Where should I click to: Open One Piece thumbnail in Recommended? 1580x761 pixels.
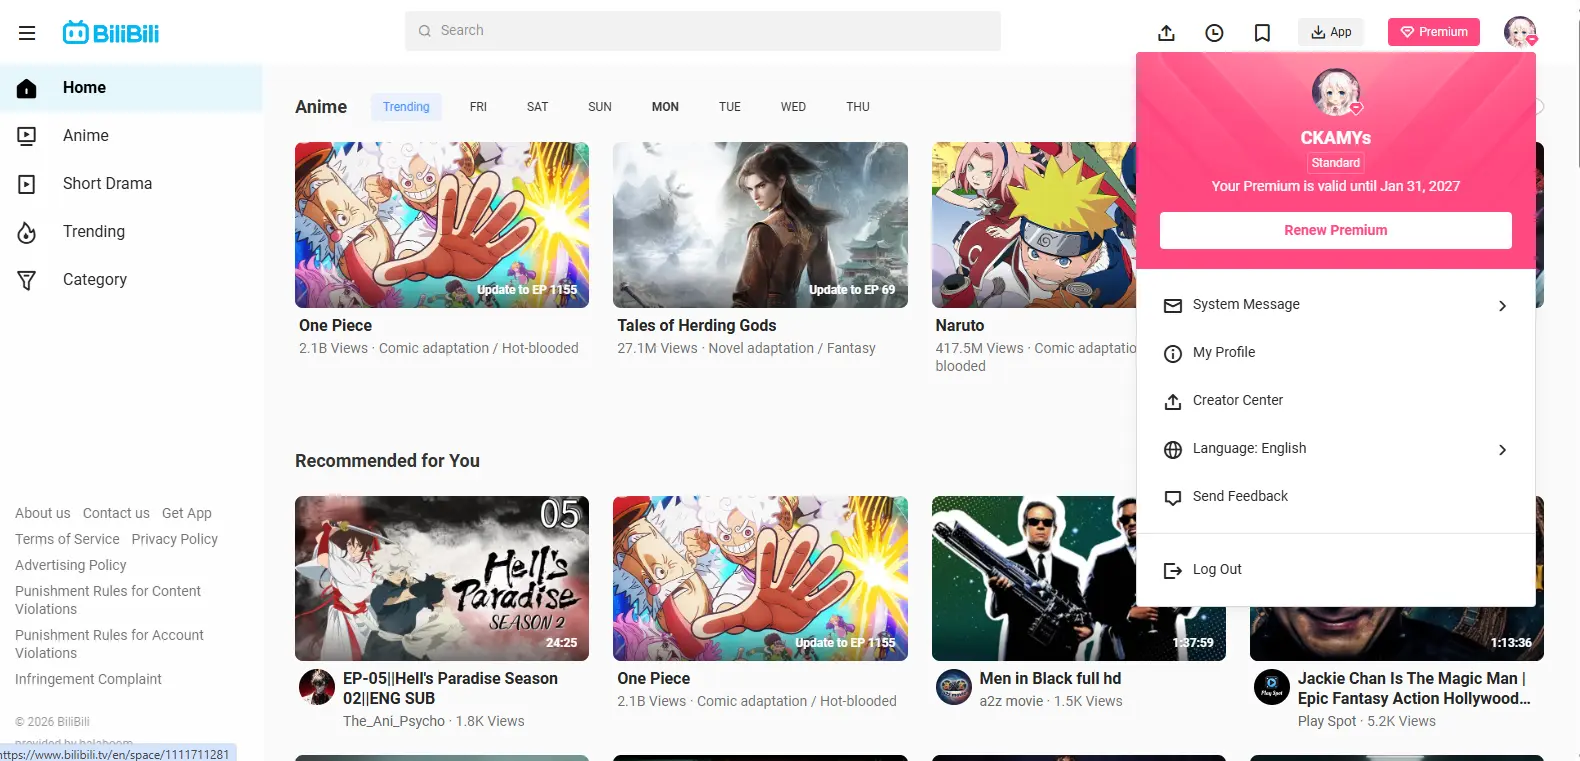[760, 578]
